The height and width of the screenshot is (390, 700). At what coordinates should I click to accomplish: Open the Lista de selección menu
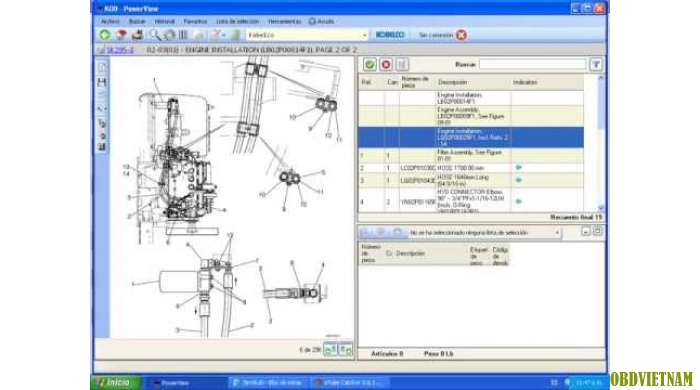point(238,21)
